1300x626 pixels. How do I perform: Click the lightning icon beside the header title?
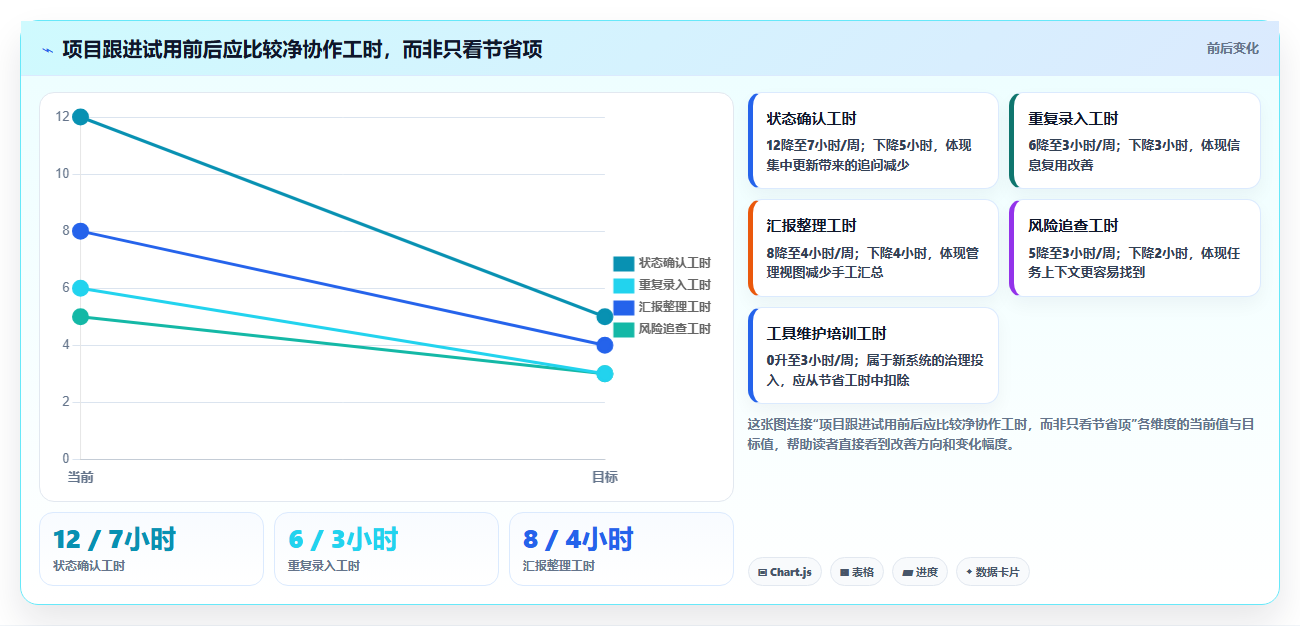tap(47, 50)
